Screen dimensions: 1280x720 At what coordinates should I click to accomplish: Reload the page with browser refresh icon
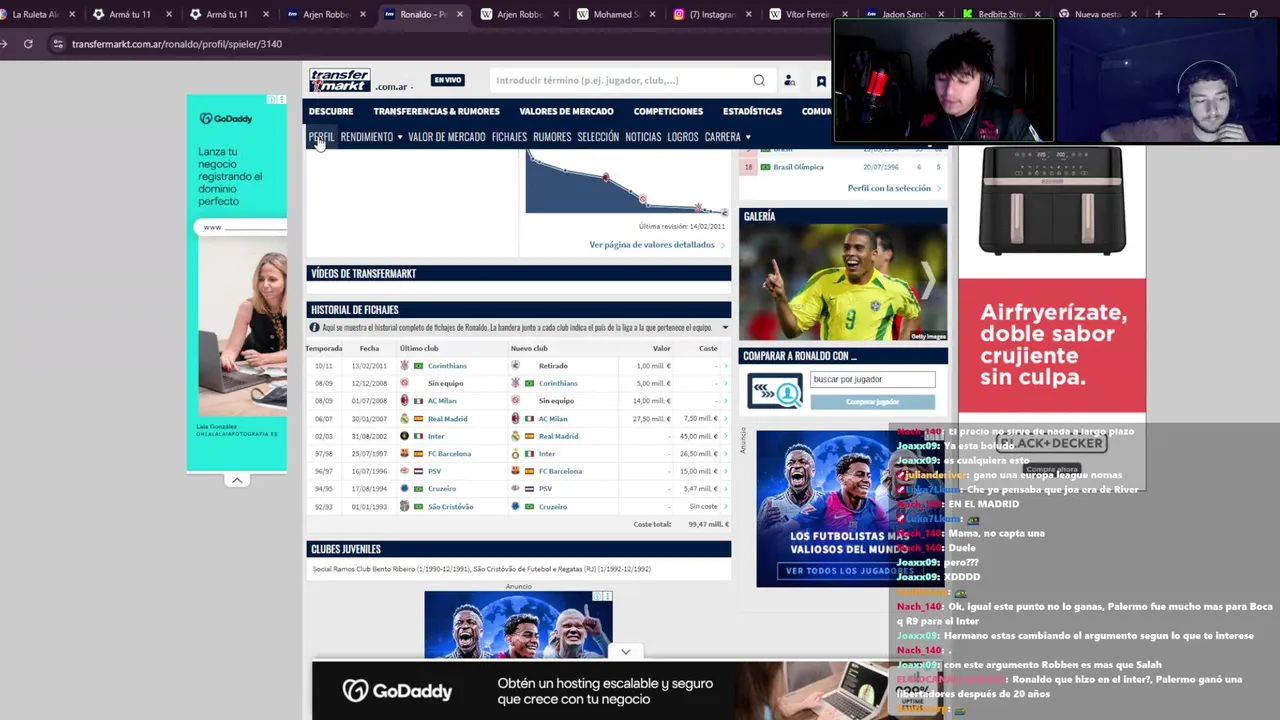coord(28,44)
